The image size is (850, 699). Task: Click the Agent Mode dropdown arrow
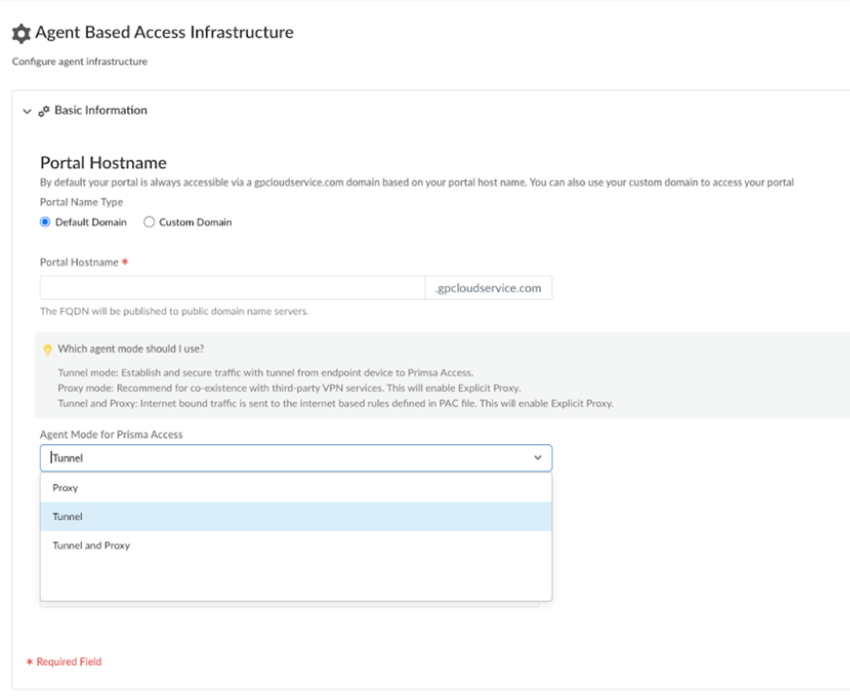tap(537, 458)
